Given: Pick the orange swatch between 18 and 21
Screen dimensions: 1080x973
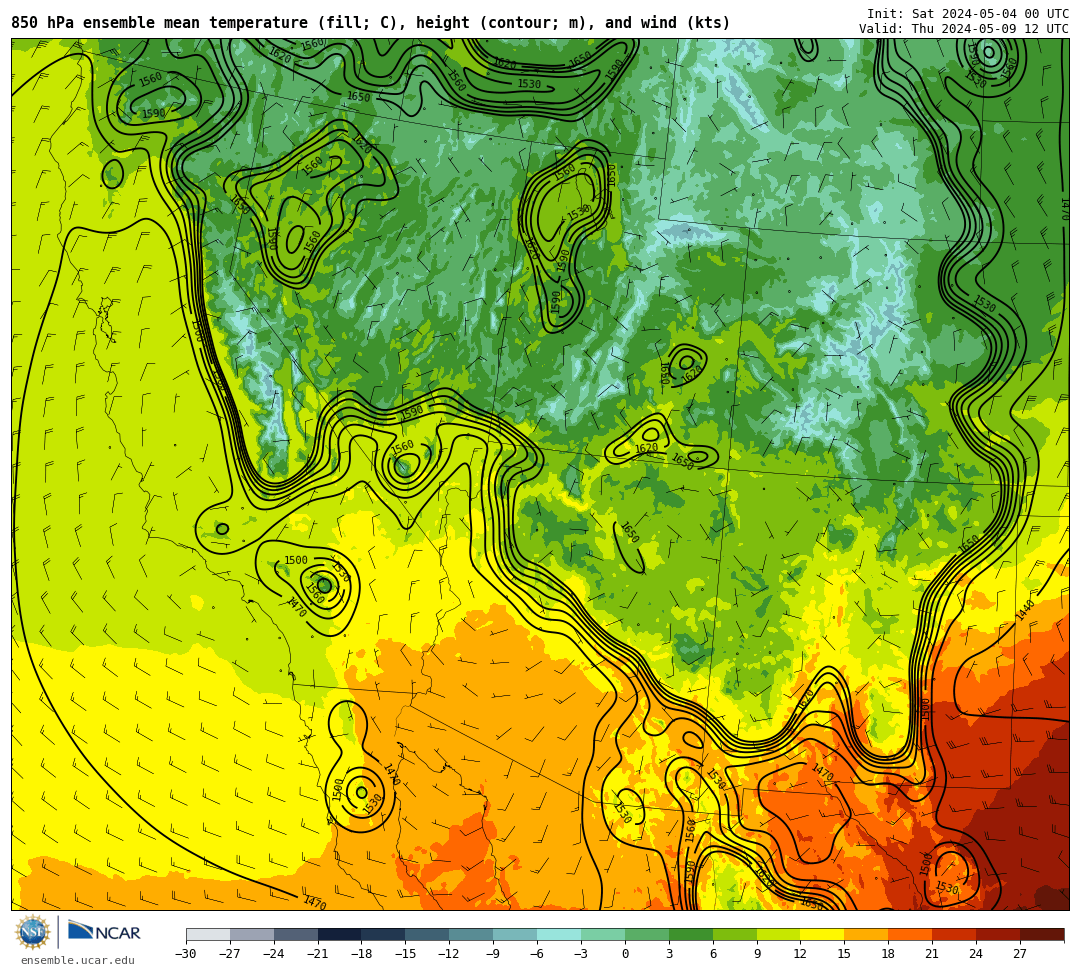Looking at the screenshot, I should 911,934.
